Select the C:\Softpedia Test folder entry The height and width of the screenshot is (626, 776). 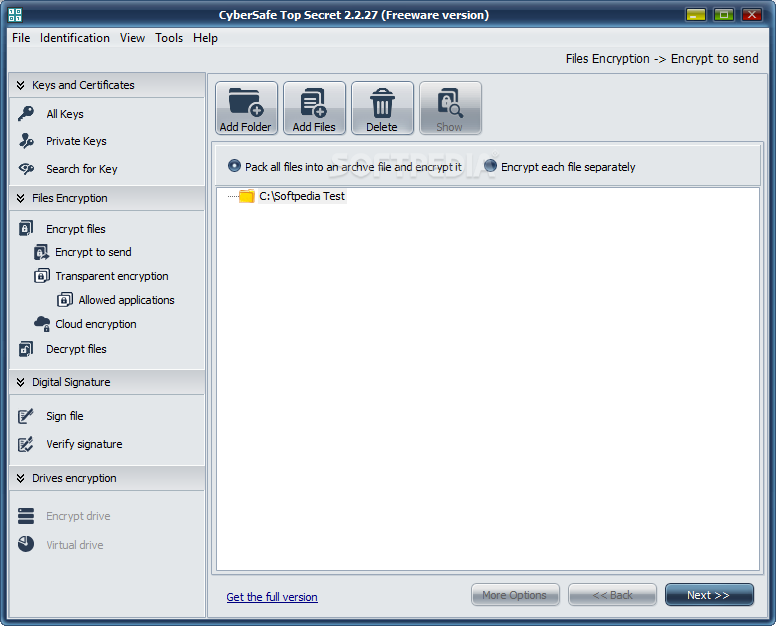[x=302, y=196]
